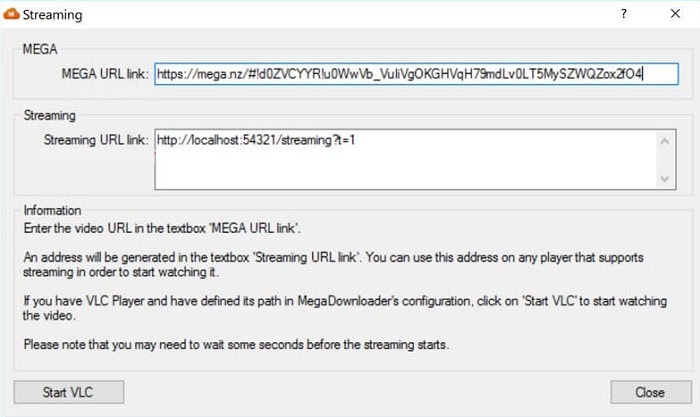
Task: Close the Streaming dialog with the X
Action: pyautogui.click(x=675, y=14)
